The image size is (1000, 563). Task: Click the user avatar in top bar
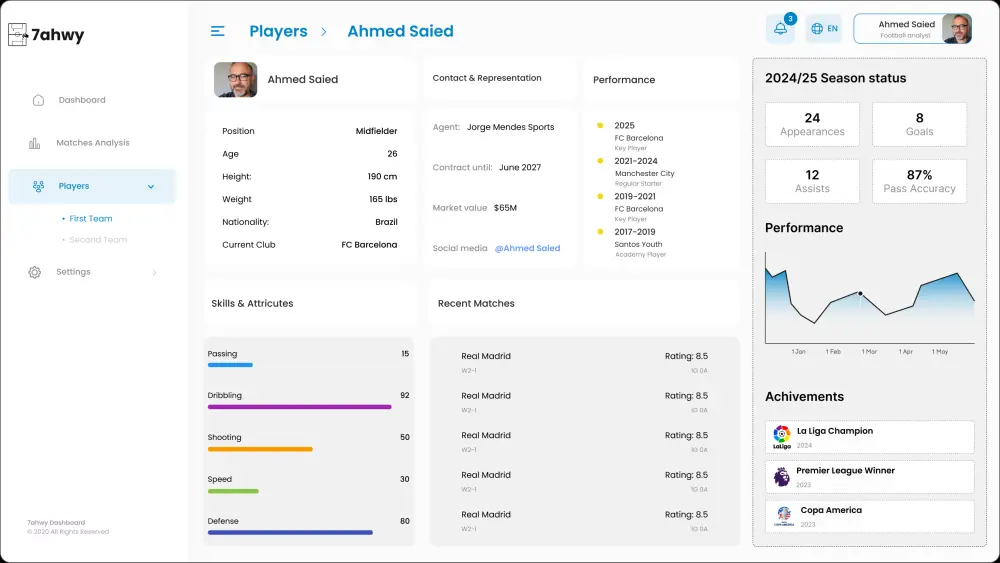coord(957,29)
